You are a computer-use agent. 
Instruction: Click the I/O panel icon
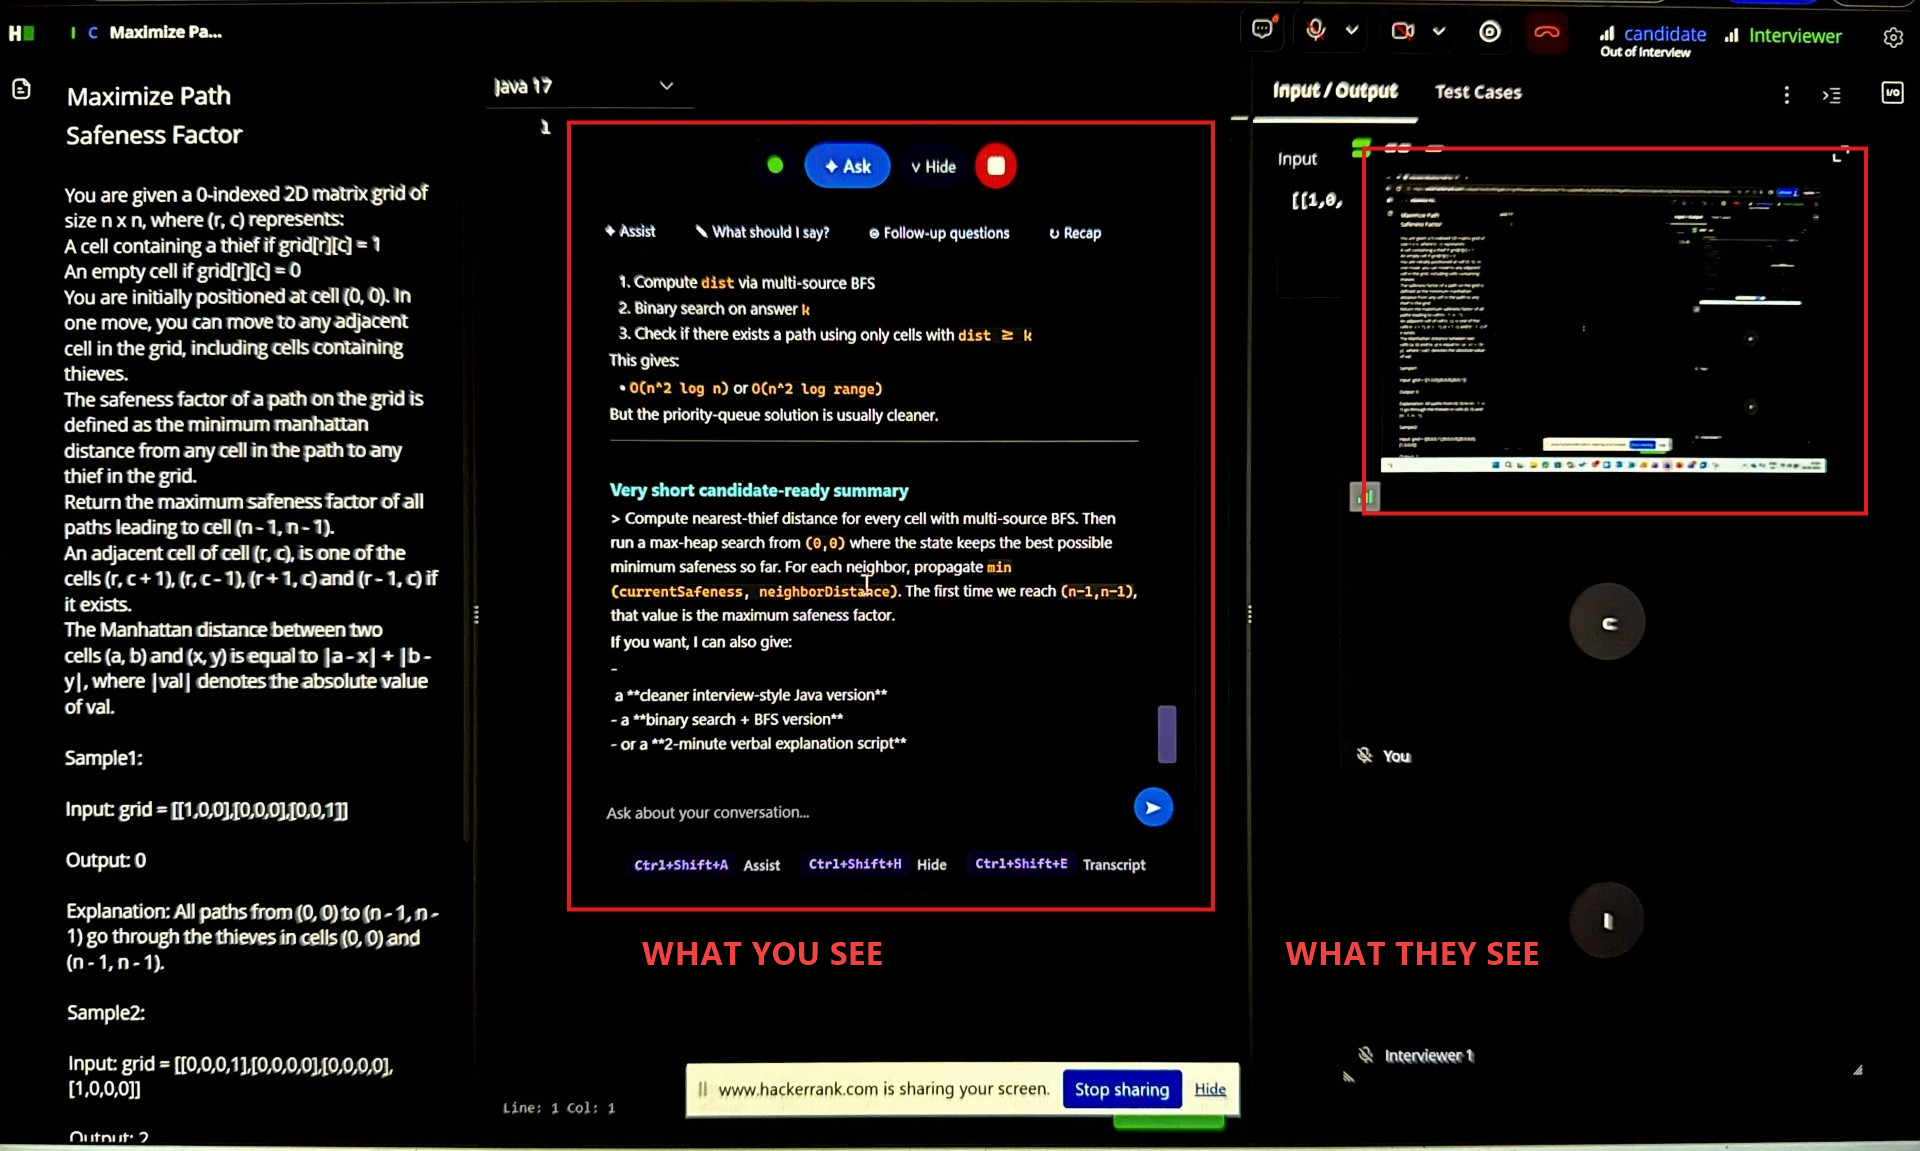(x=1893, y=93)
